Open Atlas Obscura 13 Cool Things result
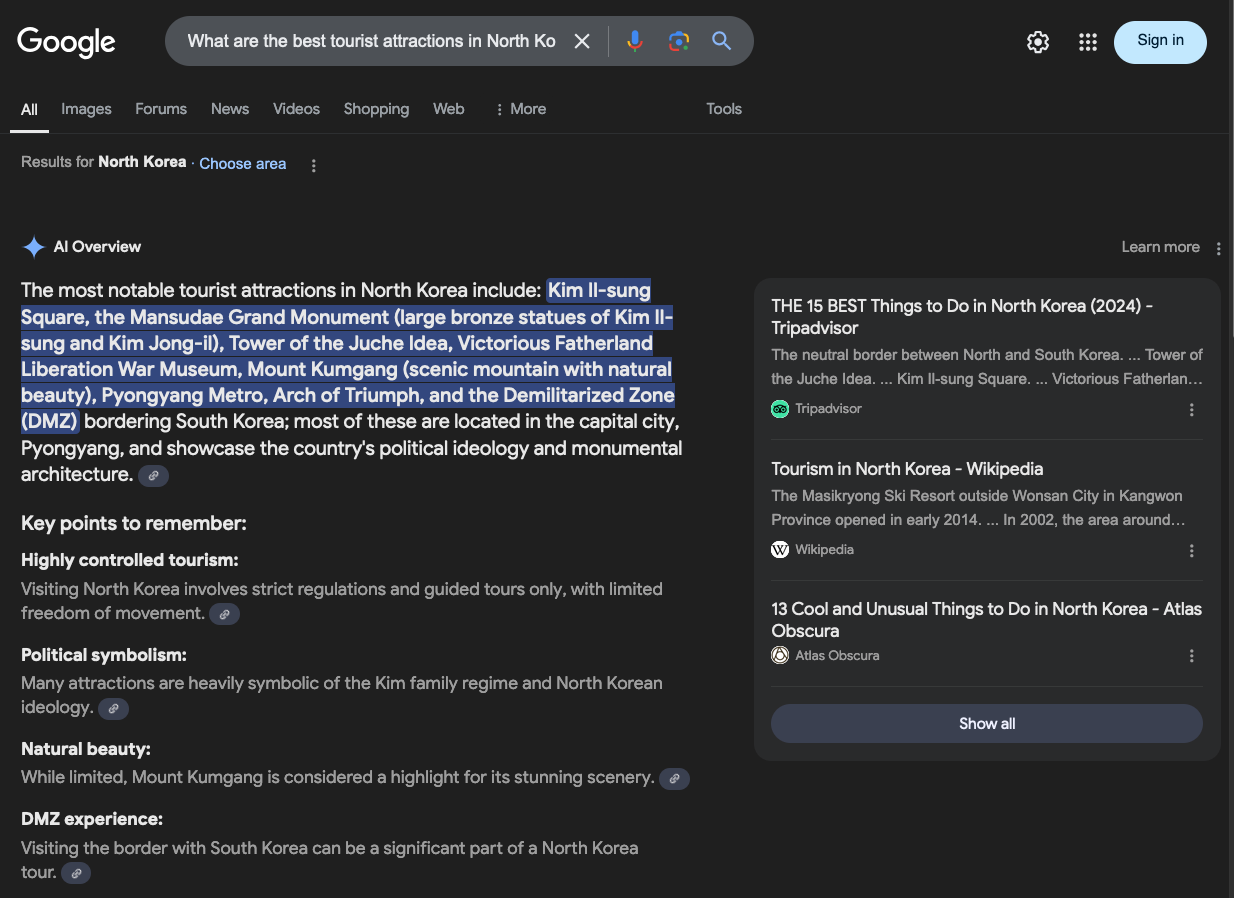The width and height of the screenshot is (1234, 898). pos(986,620)
